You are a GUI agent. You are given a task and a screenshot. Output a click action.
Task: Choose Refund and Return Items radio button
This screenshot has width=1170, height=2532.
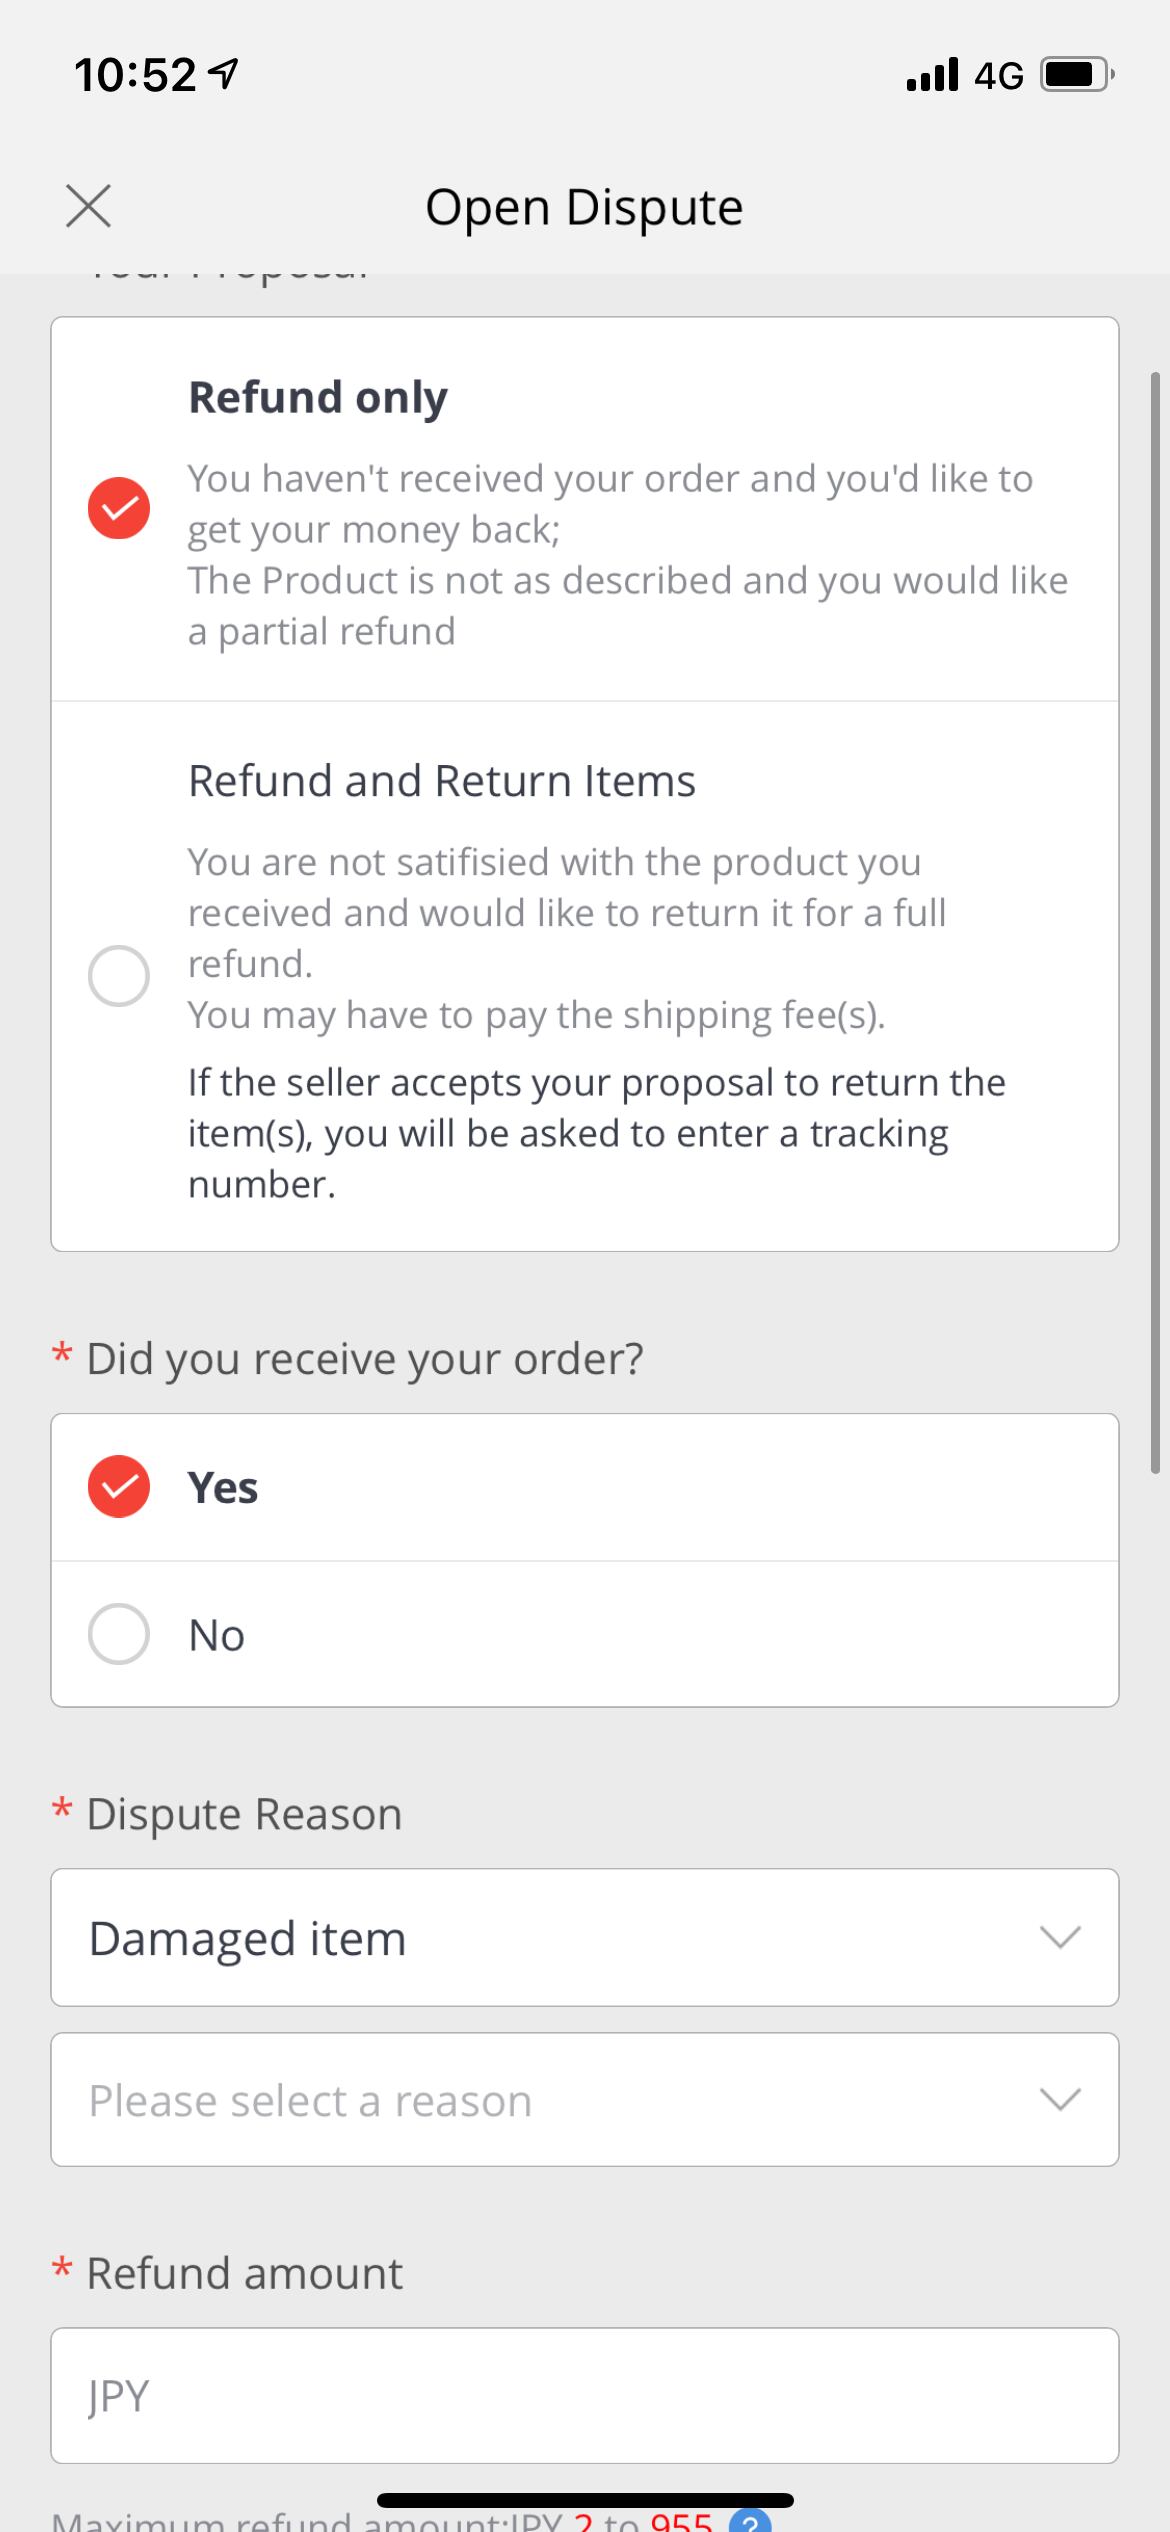[119, 975]
